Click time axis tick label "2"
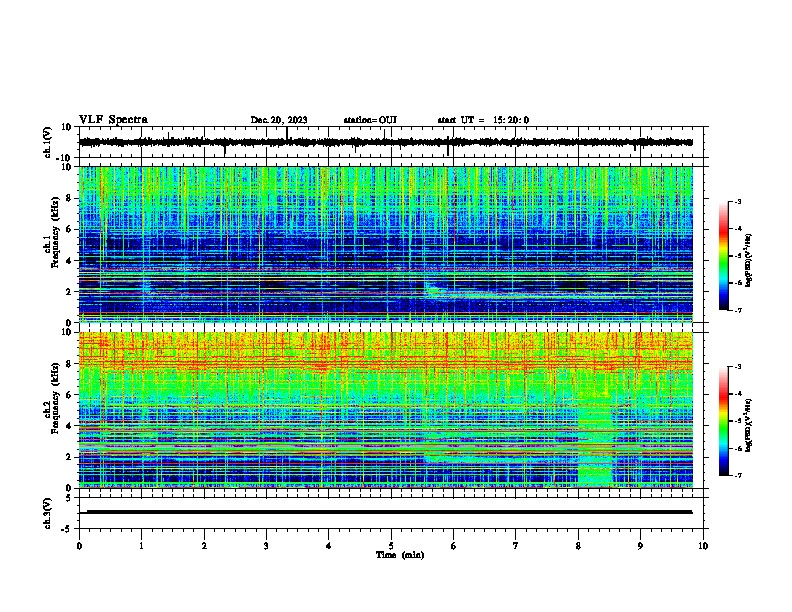 tap(204, 546)
